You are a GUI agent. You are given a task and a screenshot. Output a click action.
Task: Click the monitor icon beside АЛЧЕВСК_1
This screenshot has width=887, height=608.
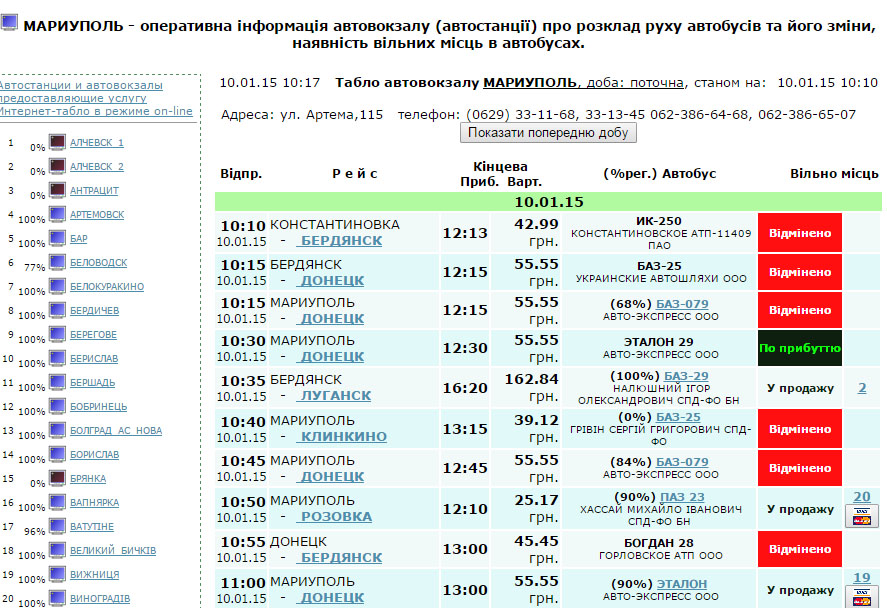pyautogui.click(x=57, y=142)
